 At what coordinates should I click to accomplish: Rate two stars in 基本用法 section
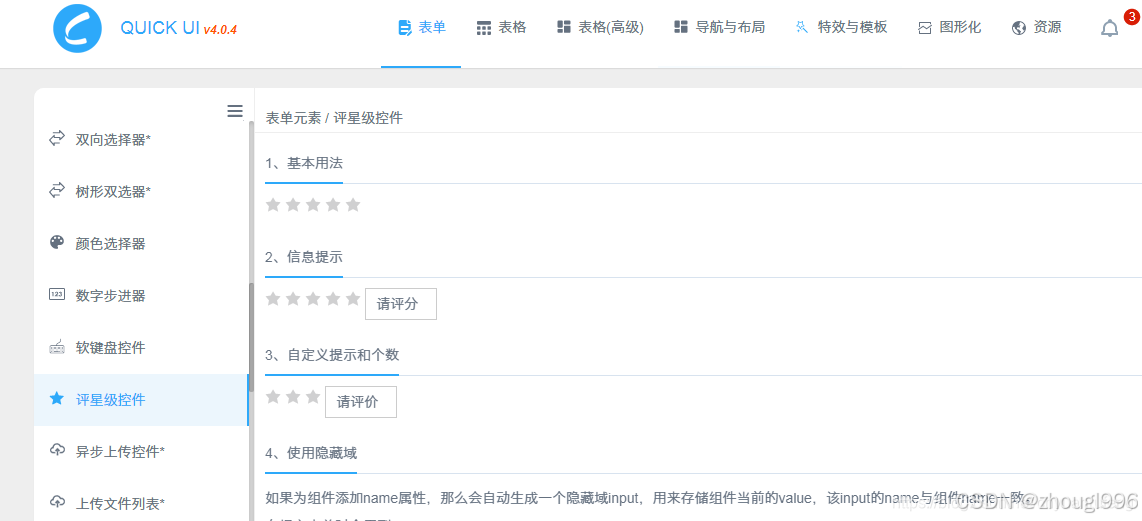click(x=293, y=205)
